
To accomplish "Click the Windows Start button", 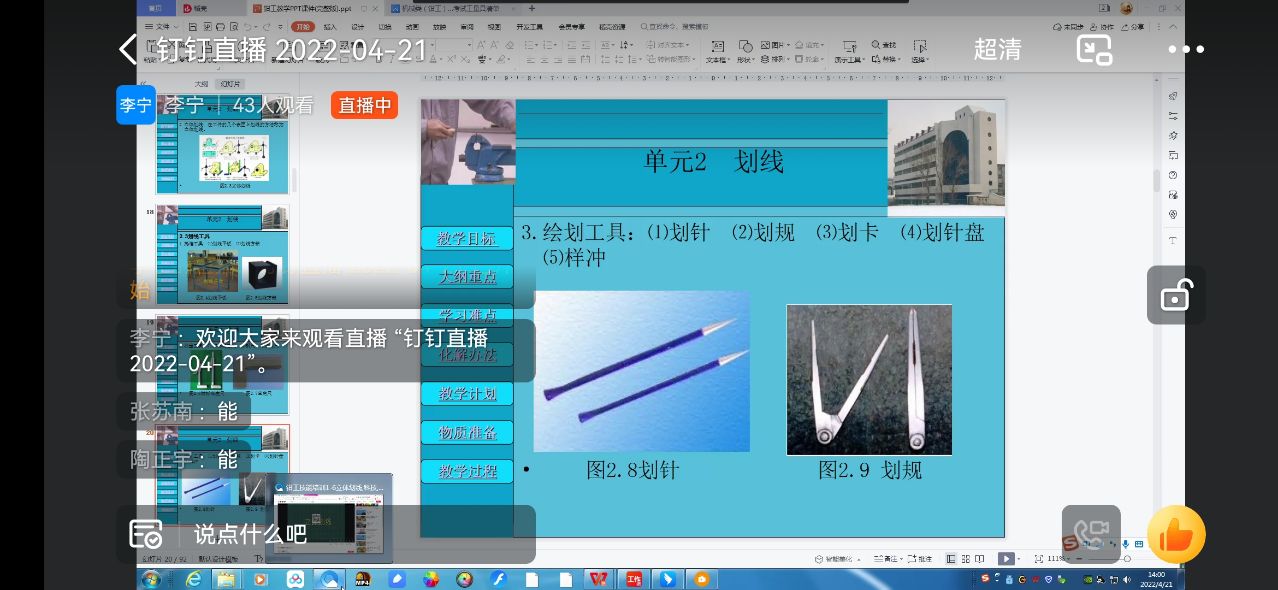I will point(152,579).
